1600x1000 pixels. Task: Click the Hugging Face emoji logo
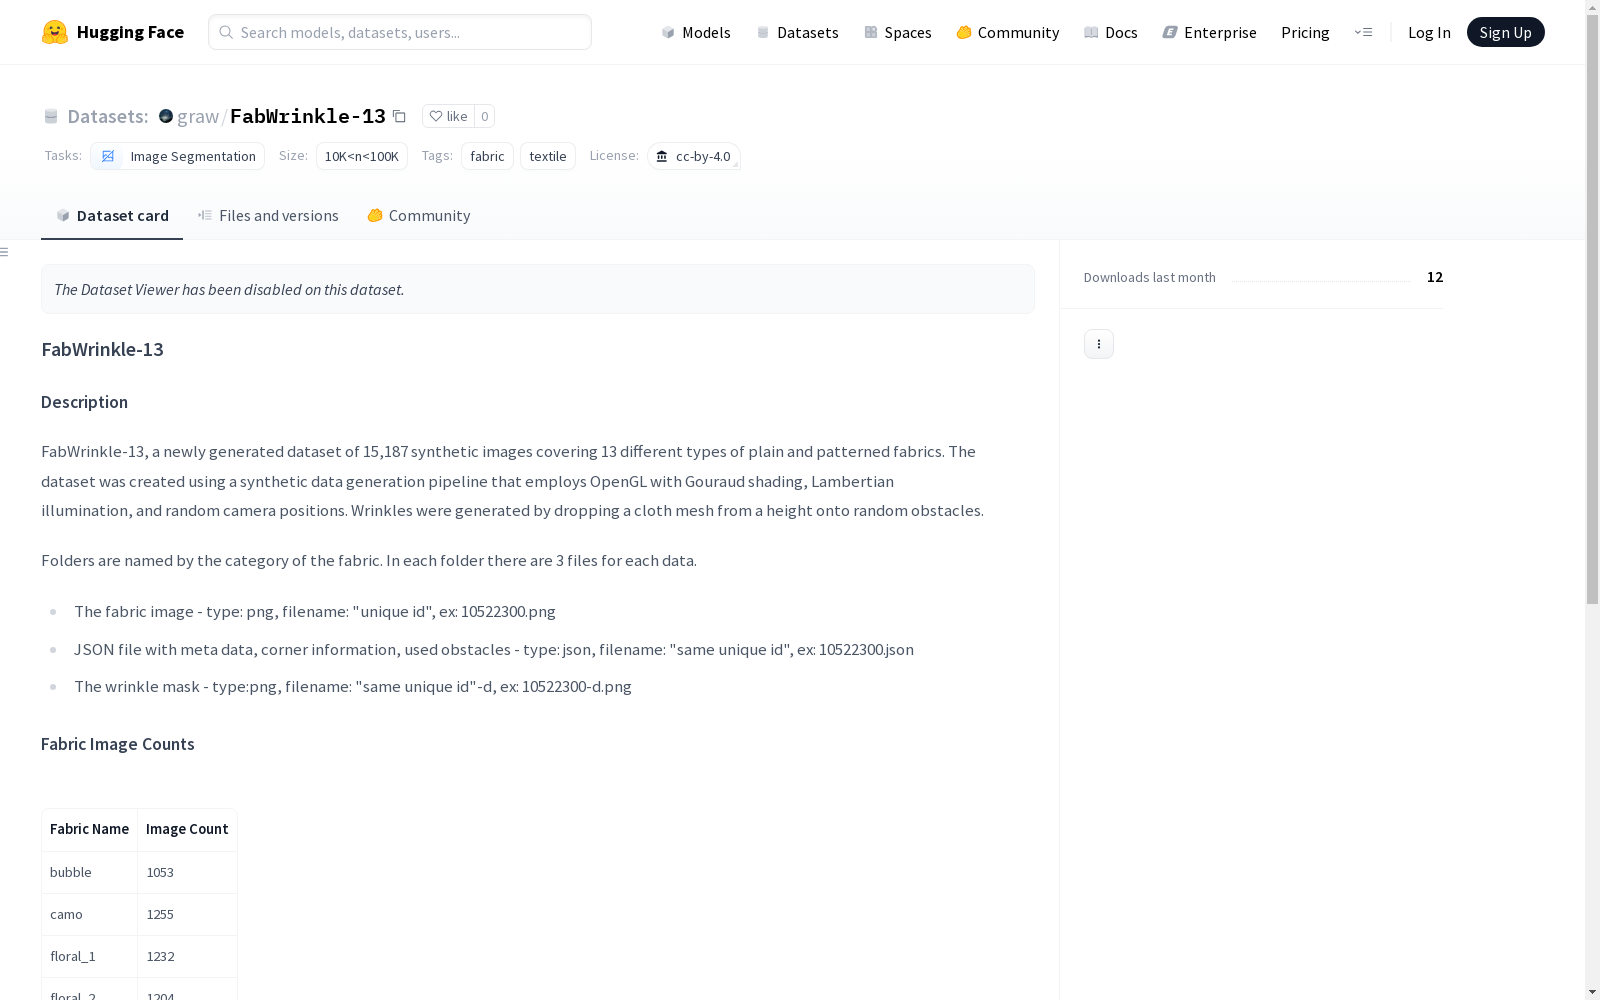coord(55,32)
